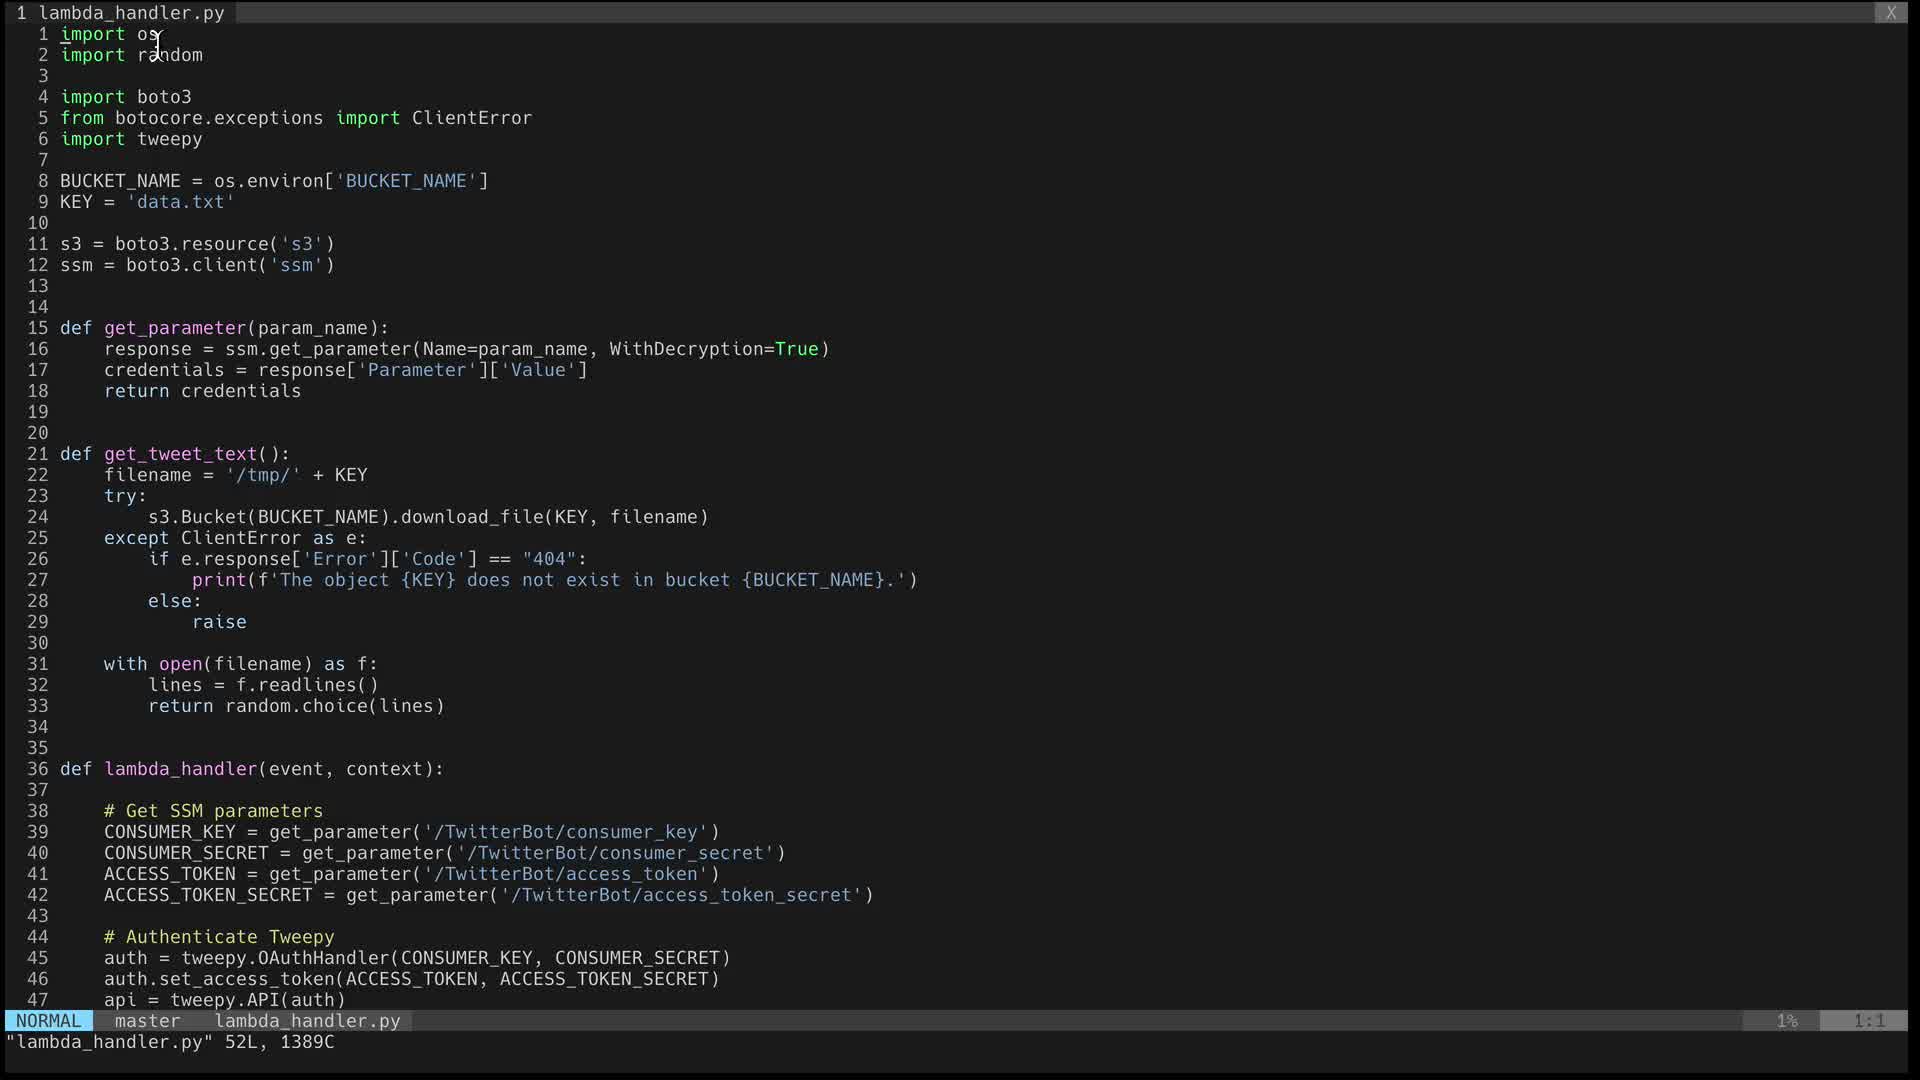Screen dimensions: 1920x1080
Task: Click the 'data.txt' string literal
Action: pyautogui.click(x=180, y=202)
